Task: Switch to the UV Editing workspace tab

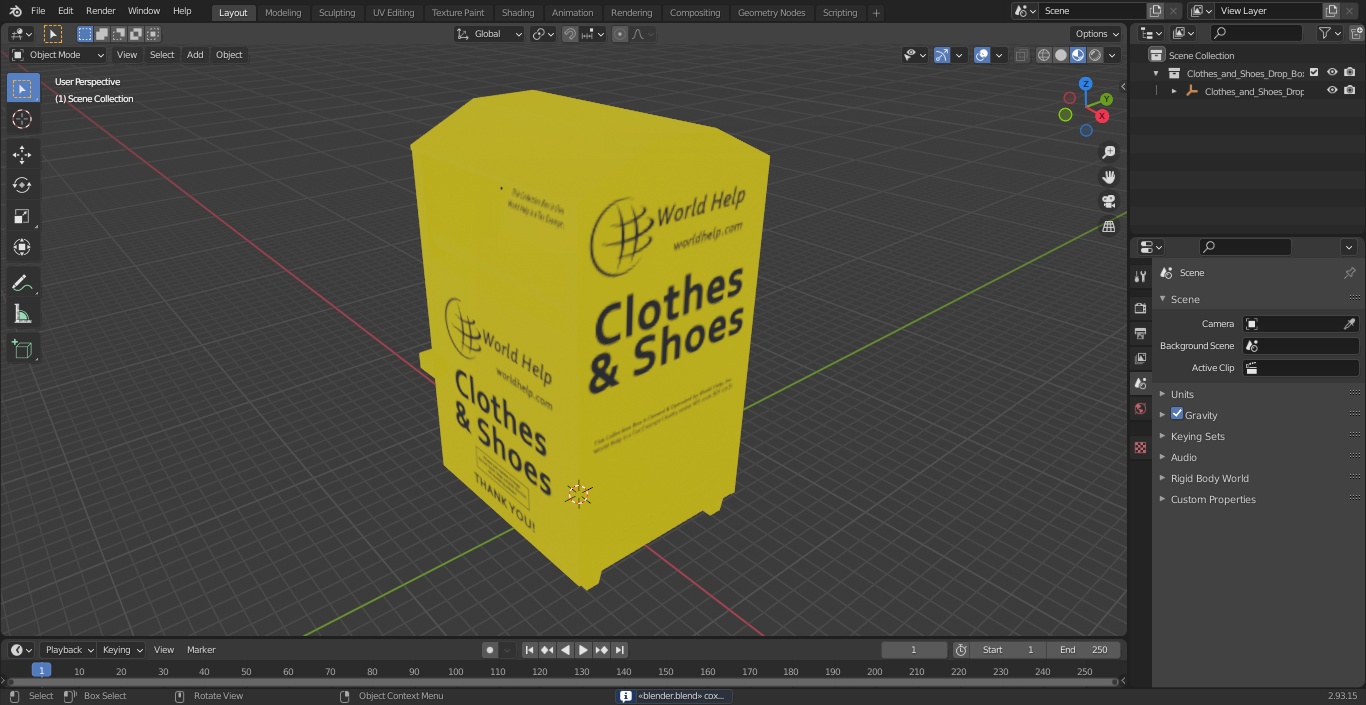Action: pyautogui.click(x=393, y=13)
